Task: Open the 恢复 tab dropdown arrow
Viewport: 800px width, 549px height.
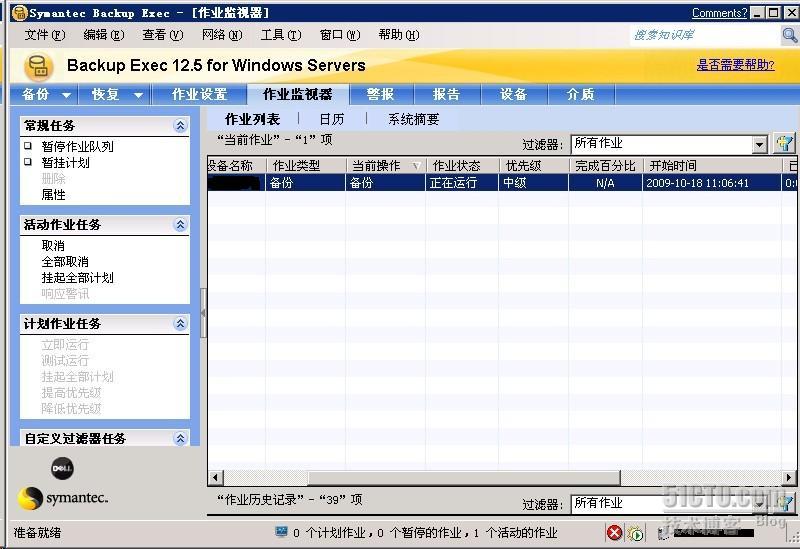Action: tap(138, 95)
